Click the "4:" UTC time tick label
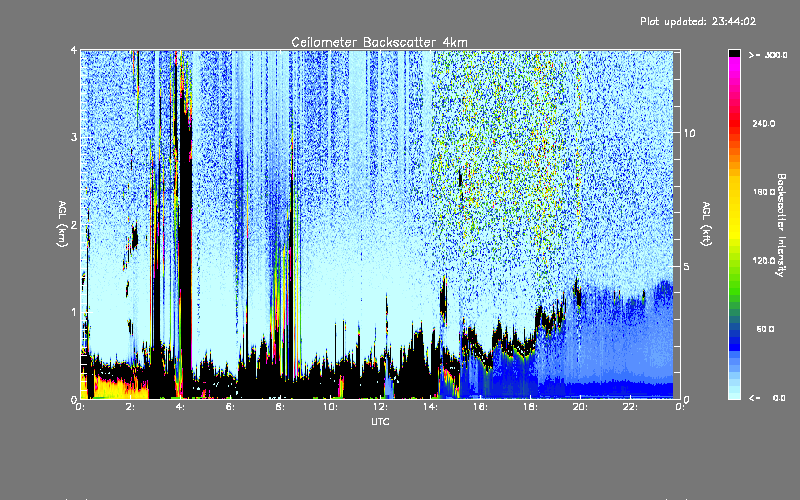The image size is (800, 500). (x=180, y=407)
